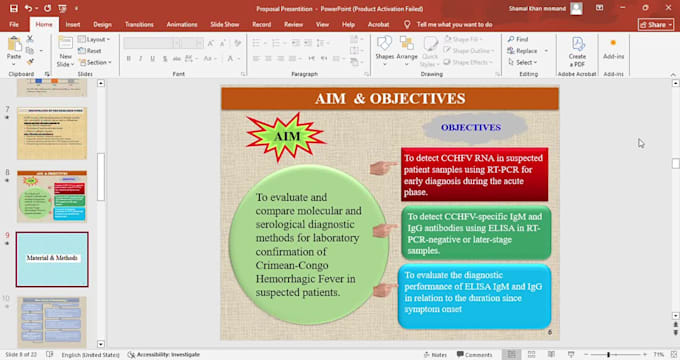Adjust the zoom slider handle
Screen dimensions: 680x360
(x=608, y=354)
